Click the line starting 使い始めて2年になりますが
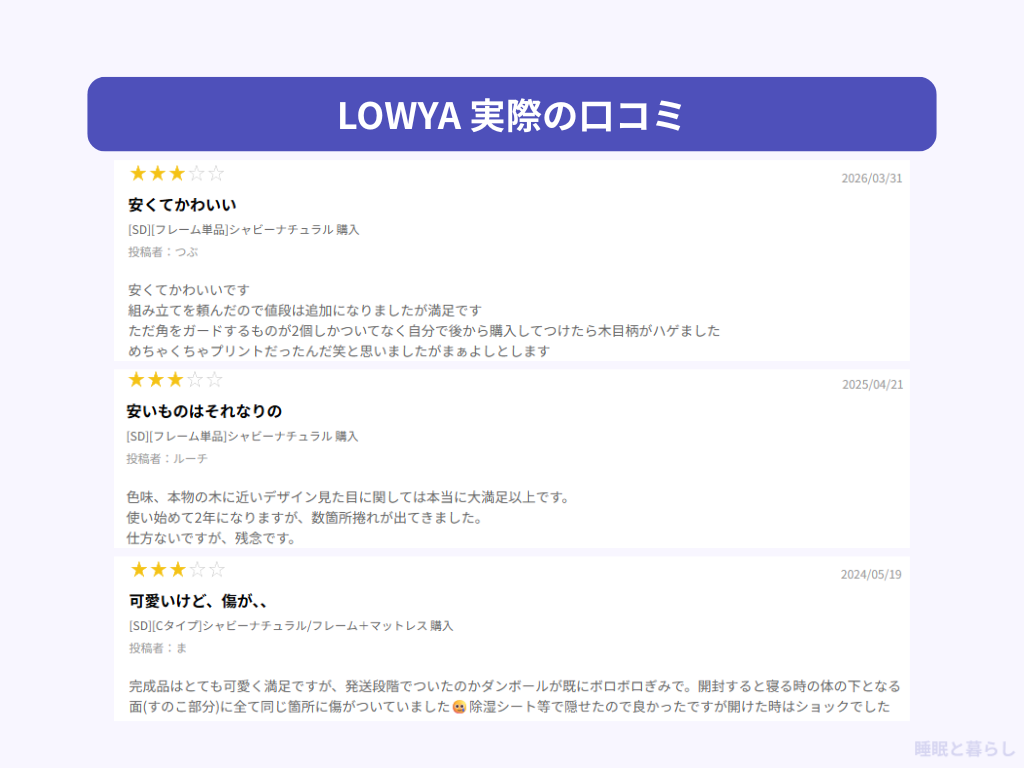 pyautogui.click(x=306, y=518)
